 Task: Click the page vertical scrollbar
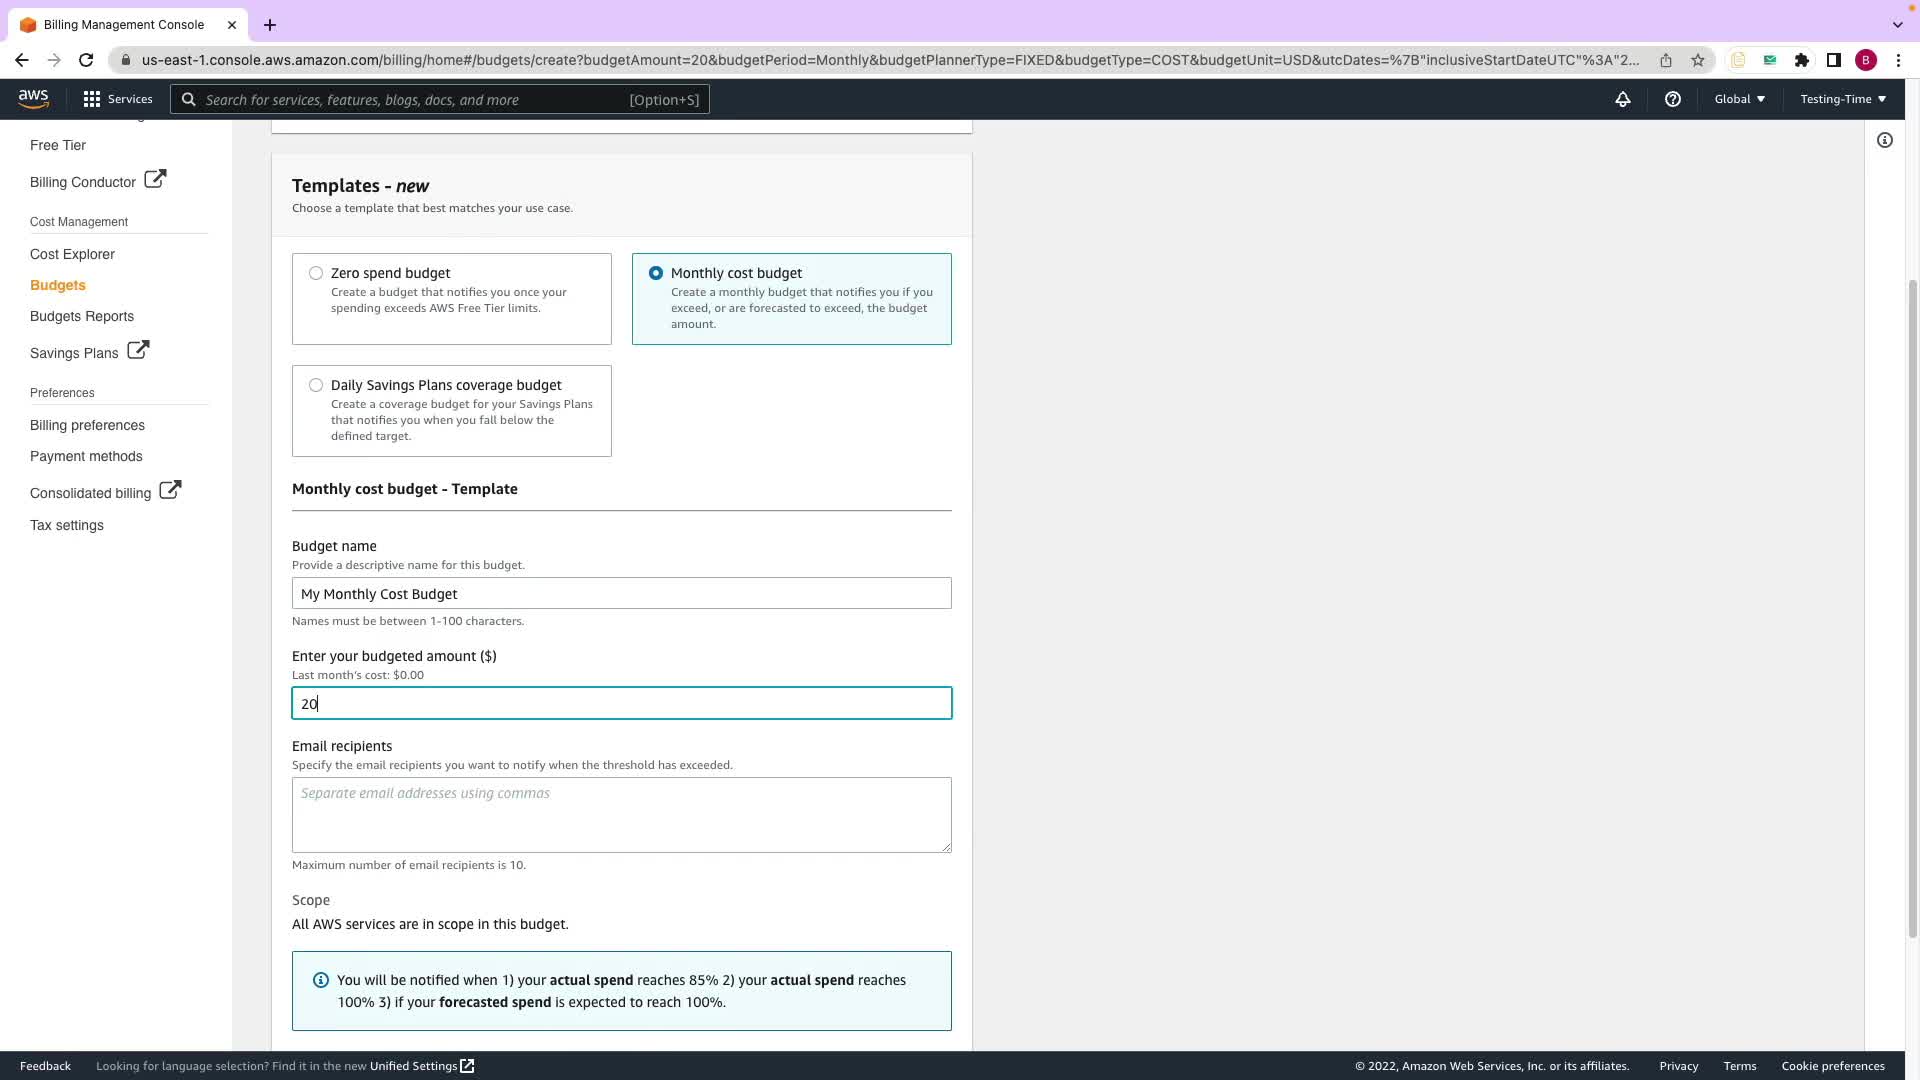point(1912,600)
